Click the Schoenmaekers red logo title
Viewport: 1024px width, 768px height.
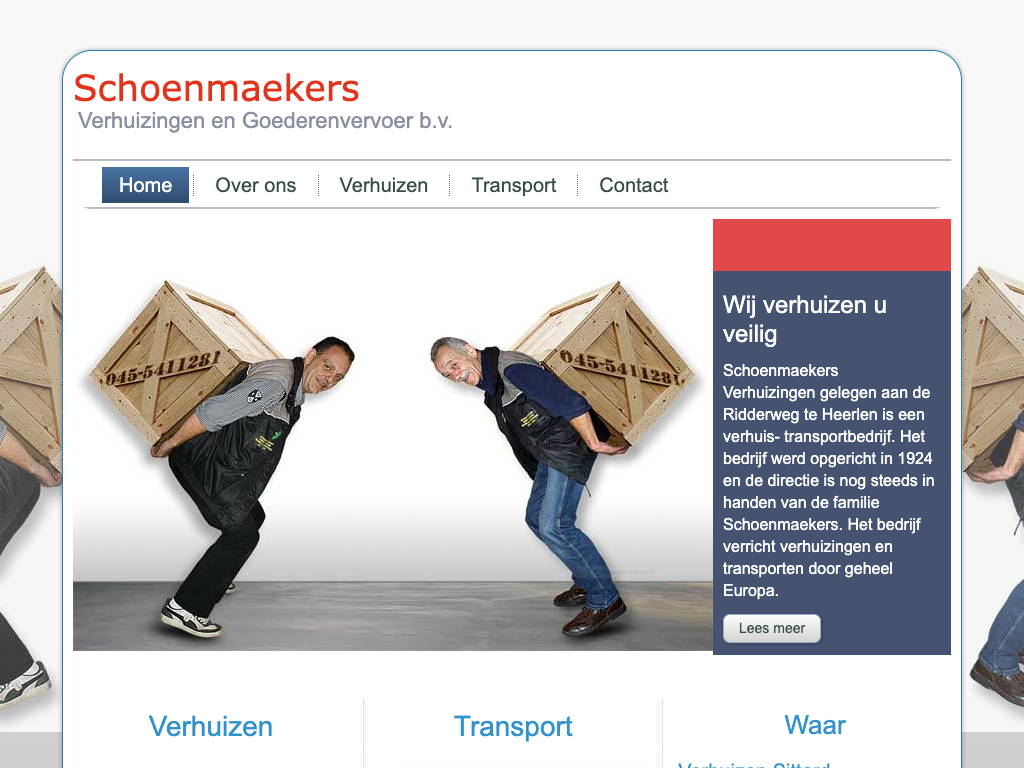(216, 88)
